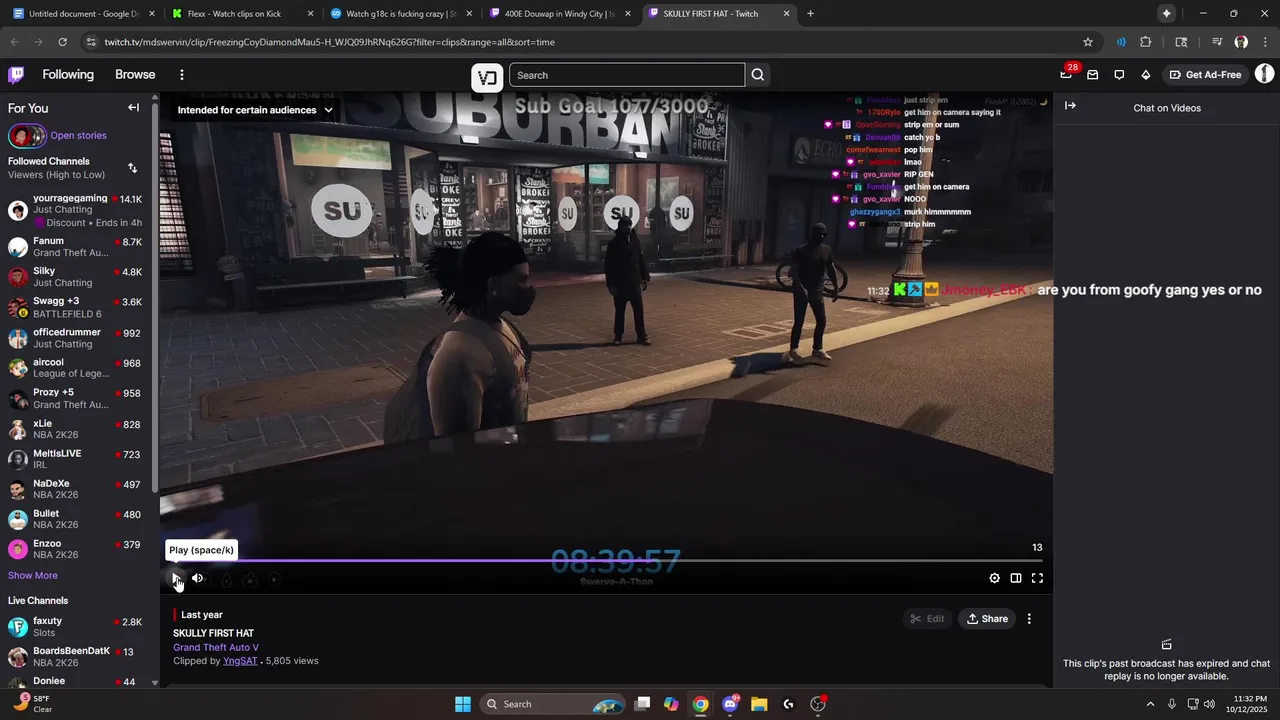The width and height of the screenshot is (1280, 720).
Task: Switch to Flexx Kick clips tab
Action: click(x=242, y=14)
